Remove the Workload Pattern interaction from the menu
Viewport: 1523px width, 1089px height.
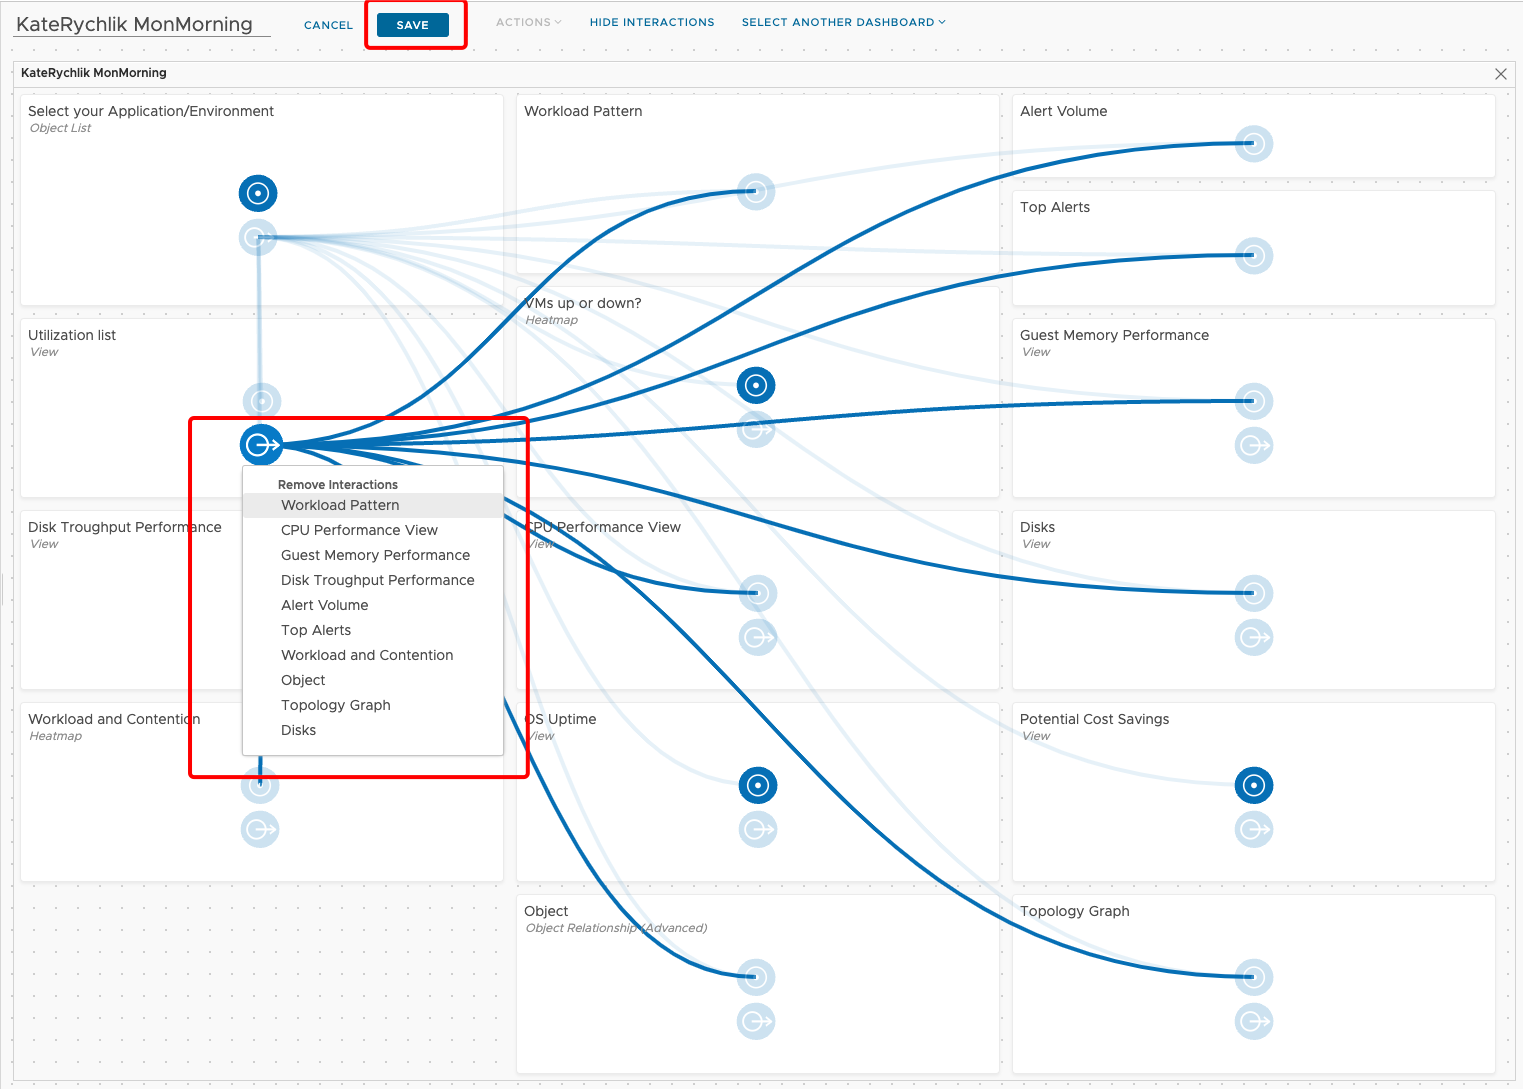(x=340, y=505)
